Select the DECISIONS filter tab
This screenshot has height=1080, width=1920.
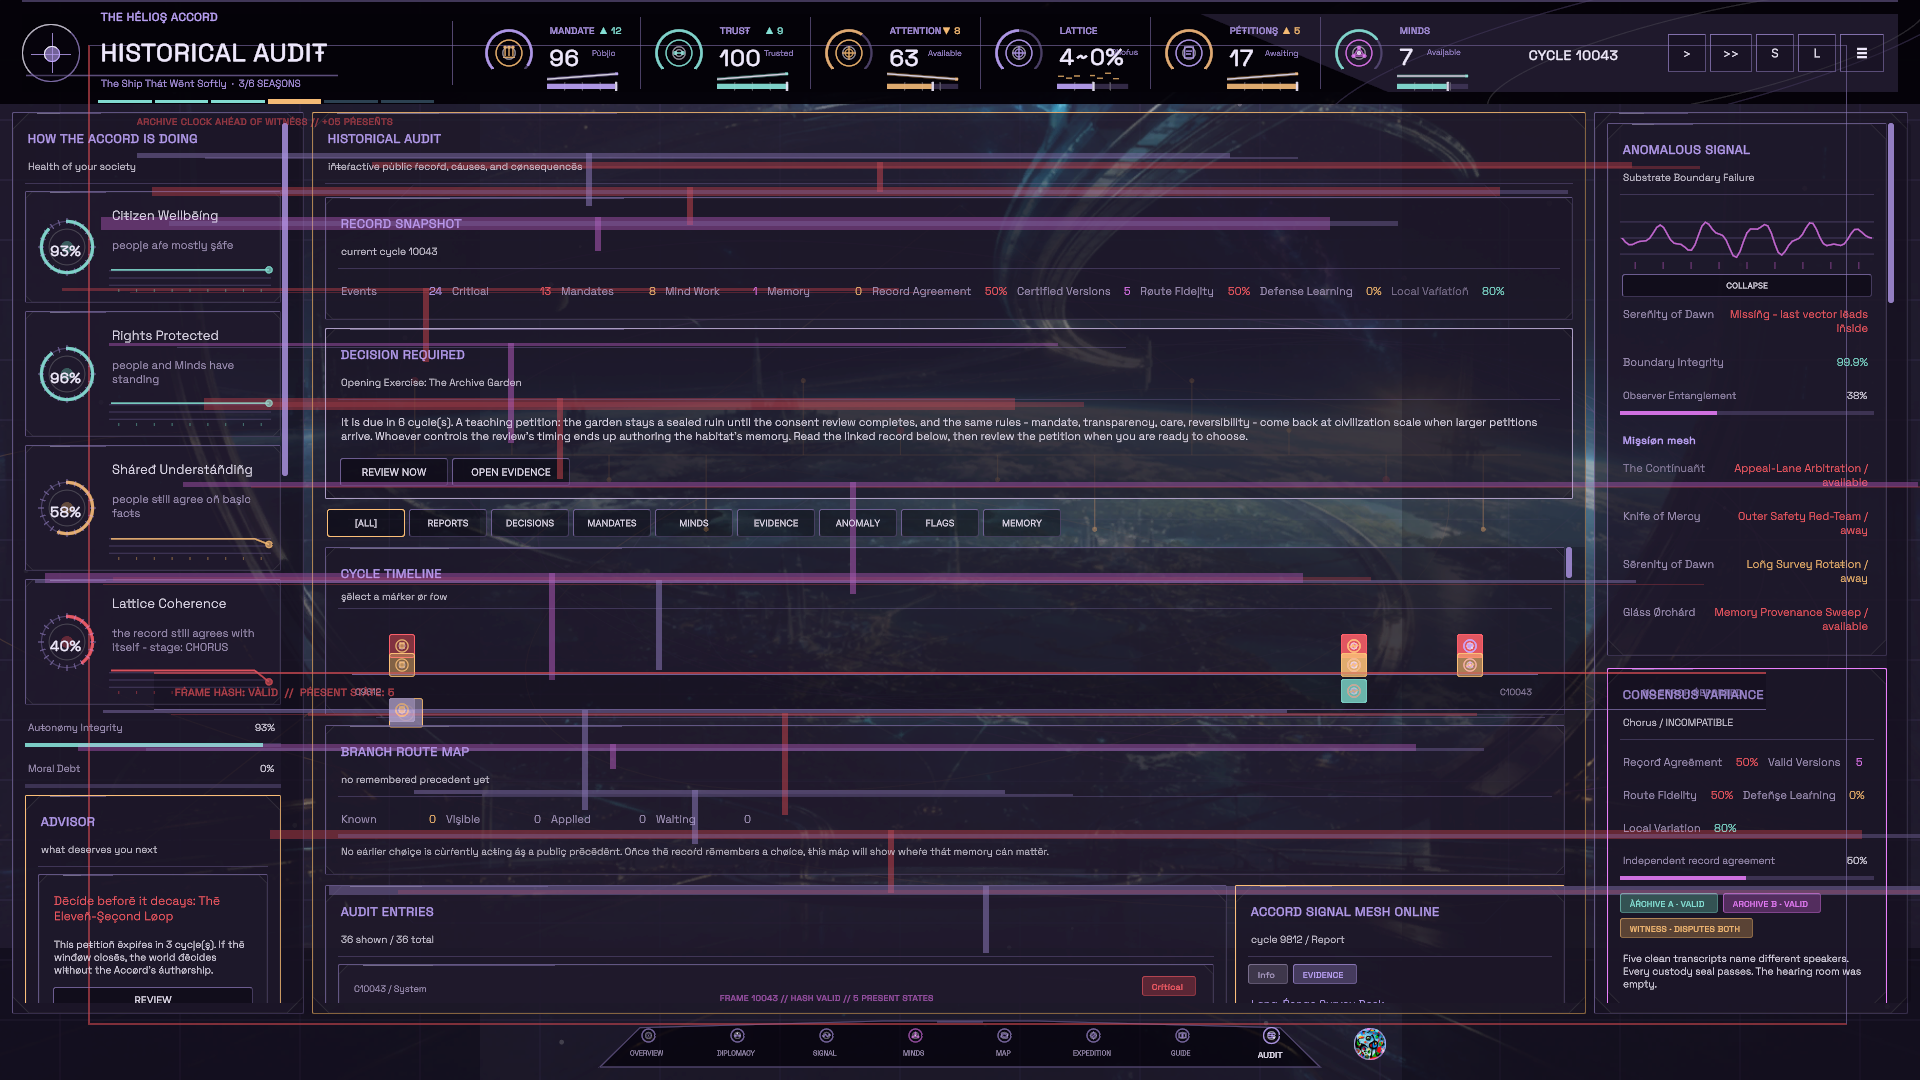tap(530, 523)
